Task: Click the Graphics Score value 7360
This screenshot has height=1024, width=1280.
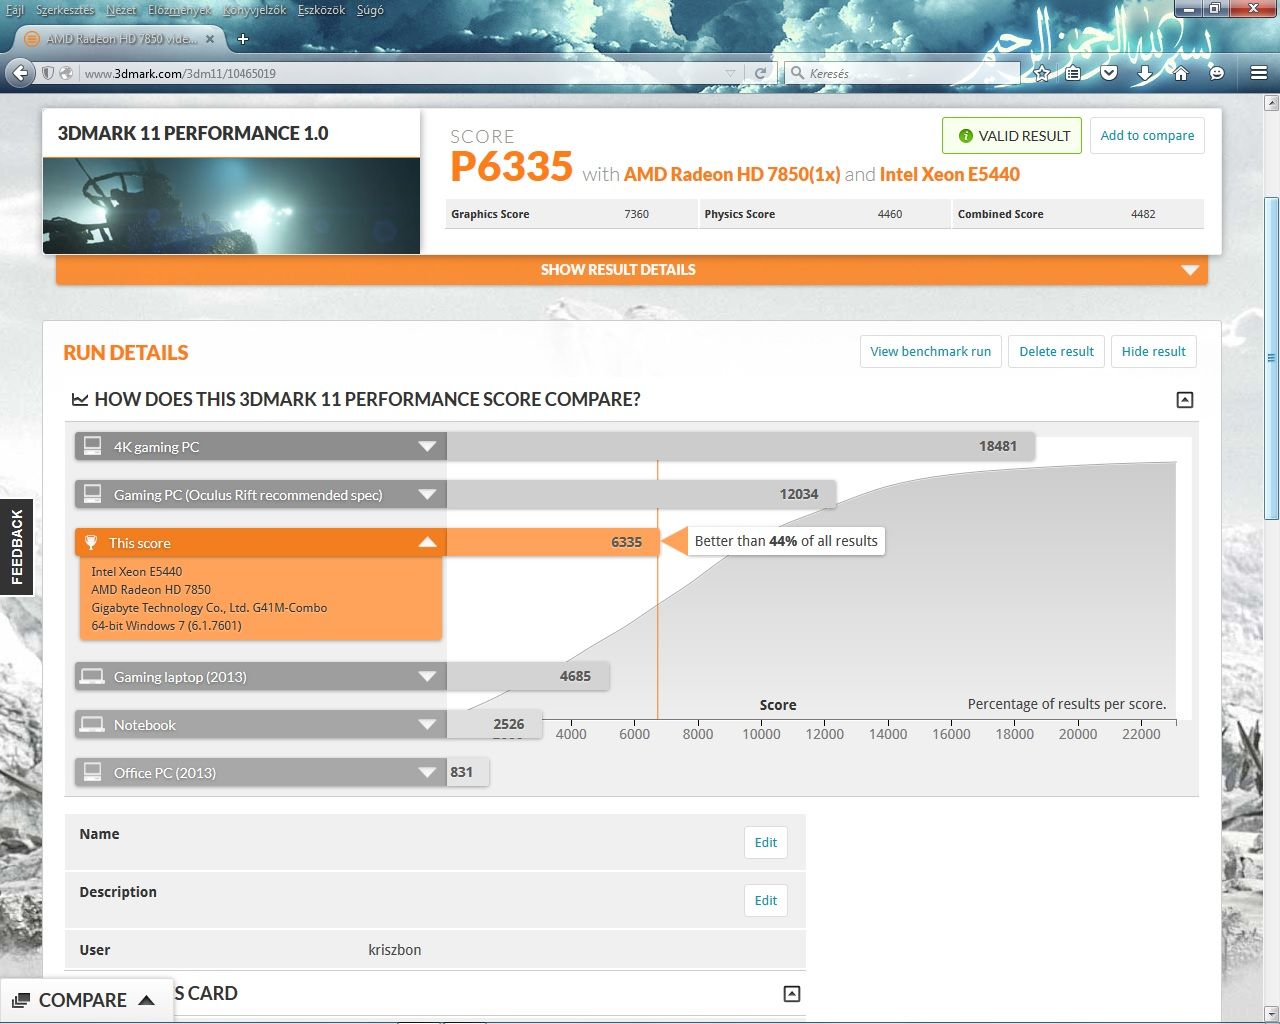Action: pos(636,214)
